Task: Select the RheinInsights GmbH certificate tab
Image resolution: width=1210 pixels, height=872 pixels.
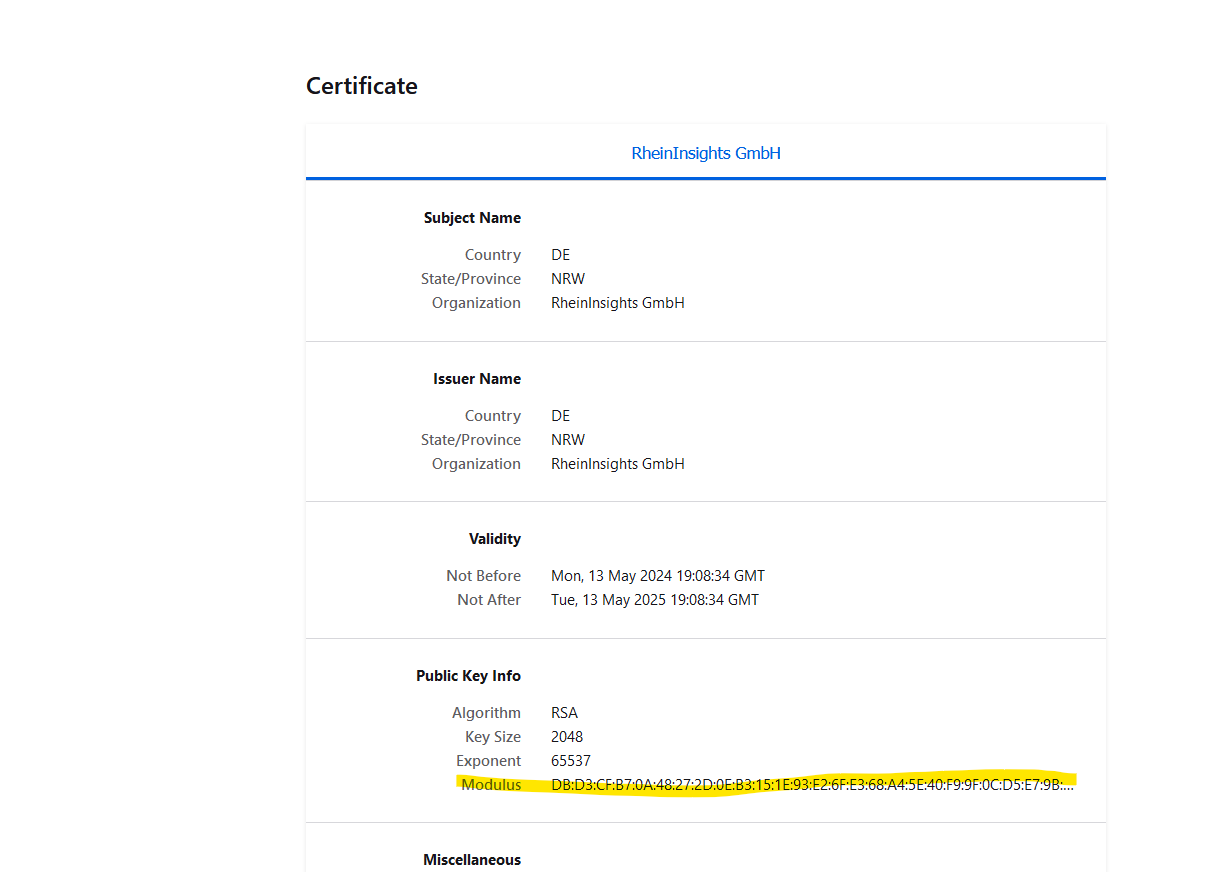Action: tap(705, 153)
